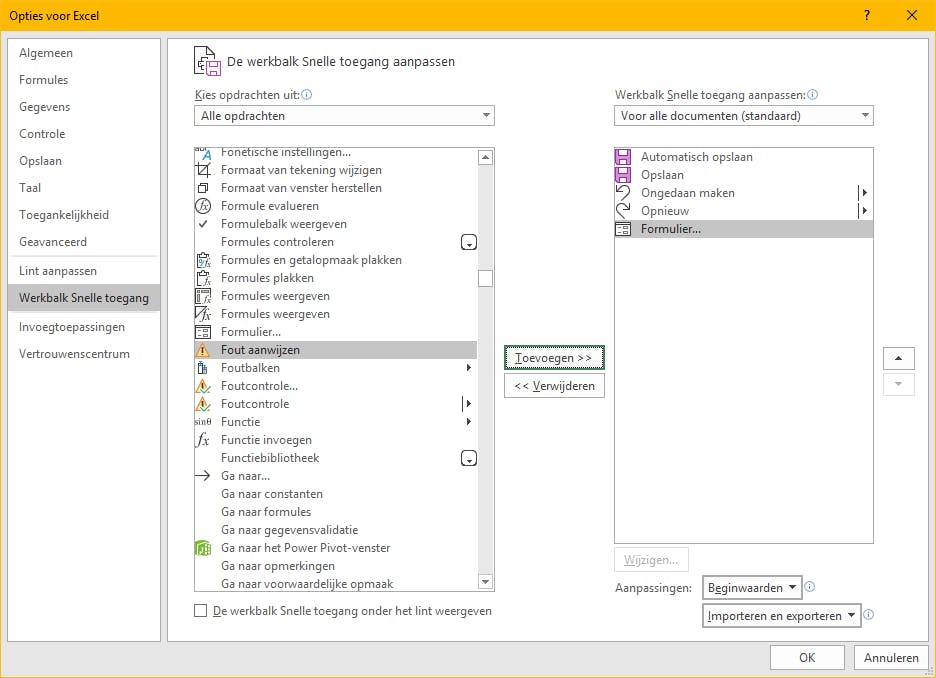This screenshot has width=936, height=678.
Task: Select Ga naar gegevensvalidatie command
Action: [335, 530]
